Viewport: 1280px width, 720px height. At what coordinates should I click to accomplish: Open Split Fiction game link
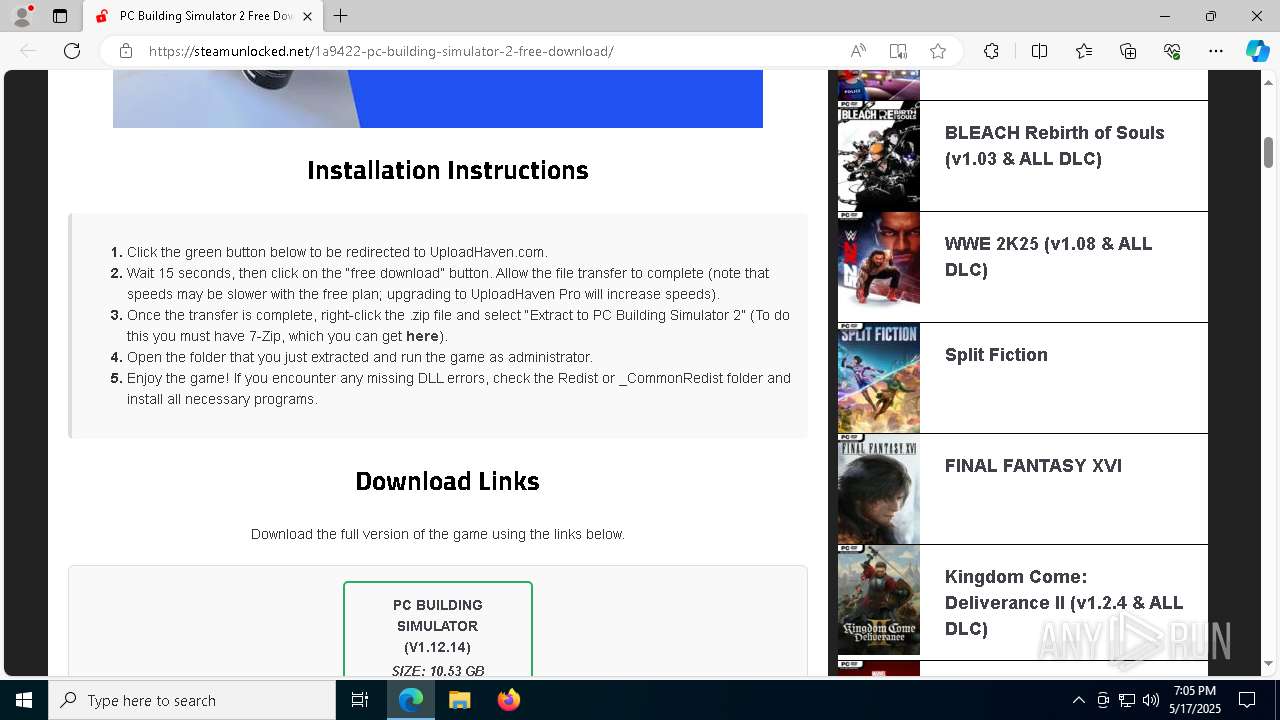pyautogui.click(x=996, y=355)
